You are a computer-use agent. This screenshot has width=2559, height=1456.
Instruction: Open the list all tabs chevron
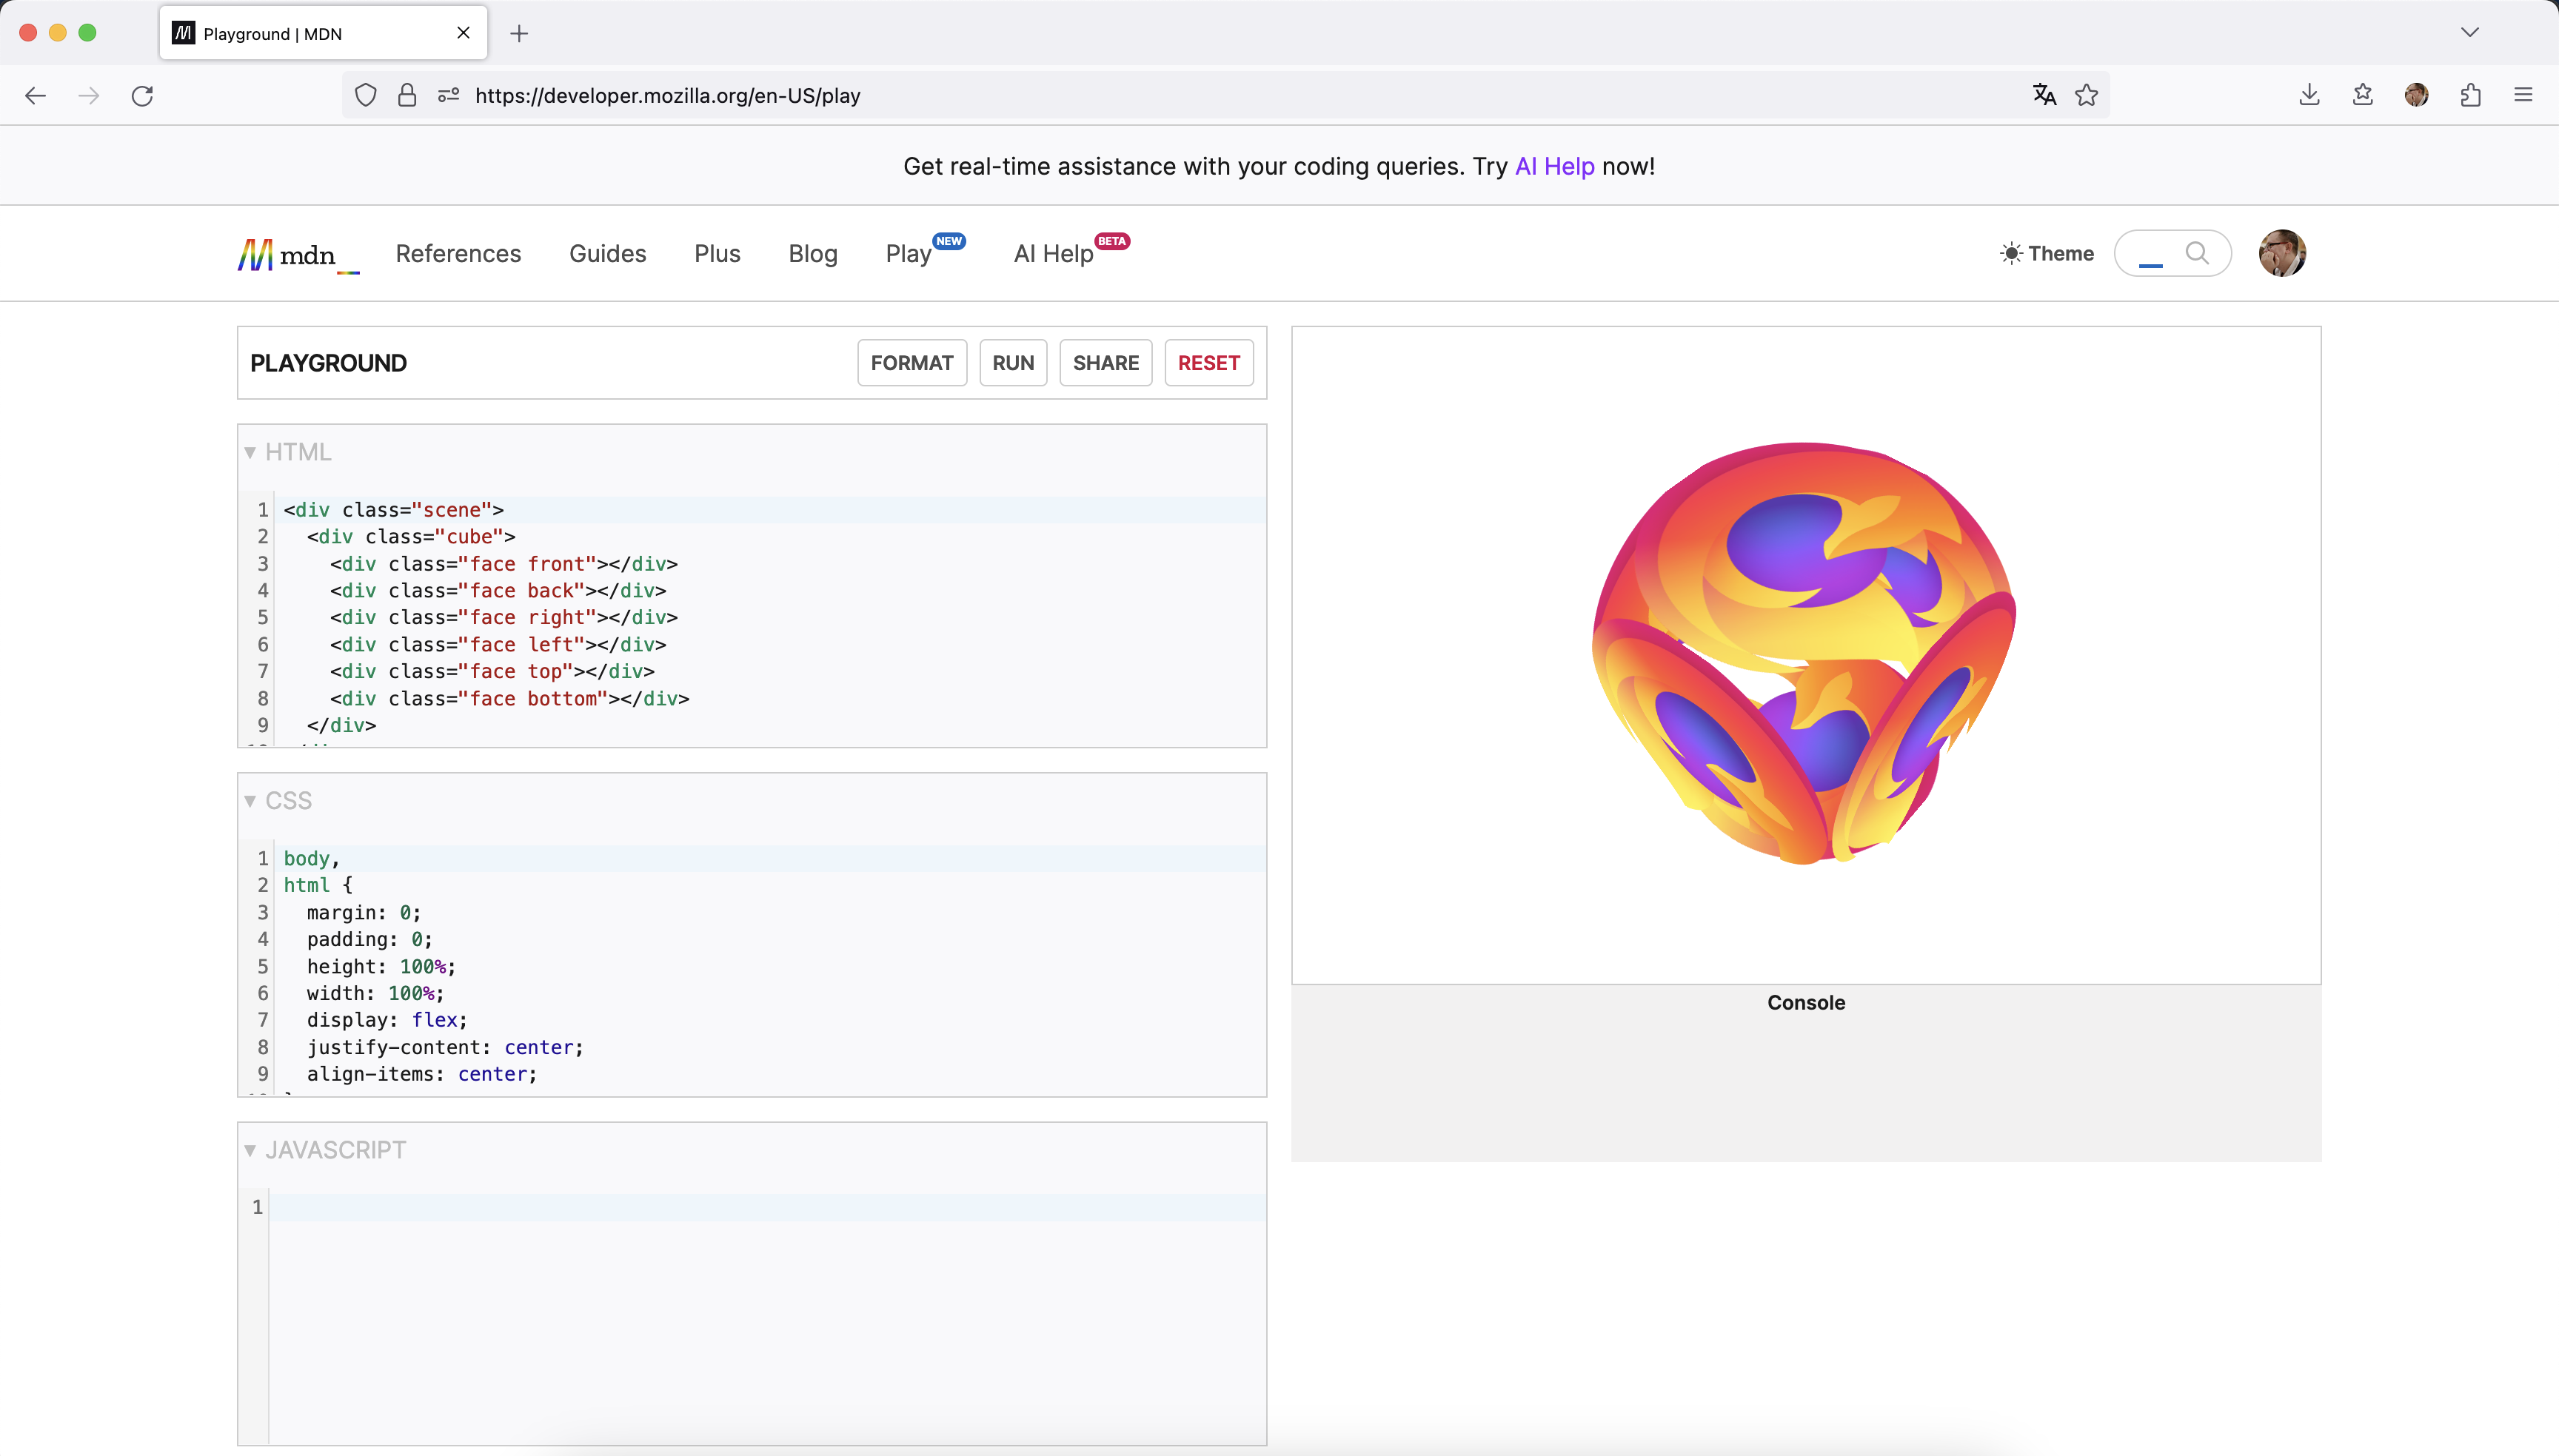click(x=2469, y=32)
